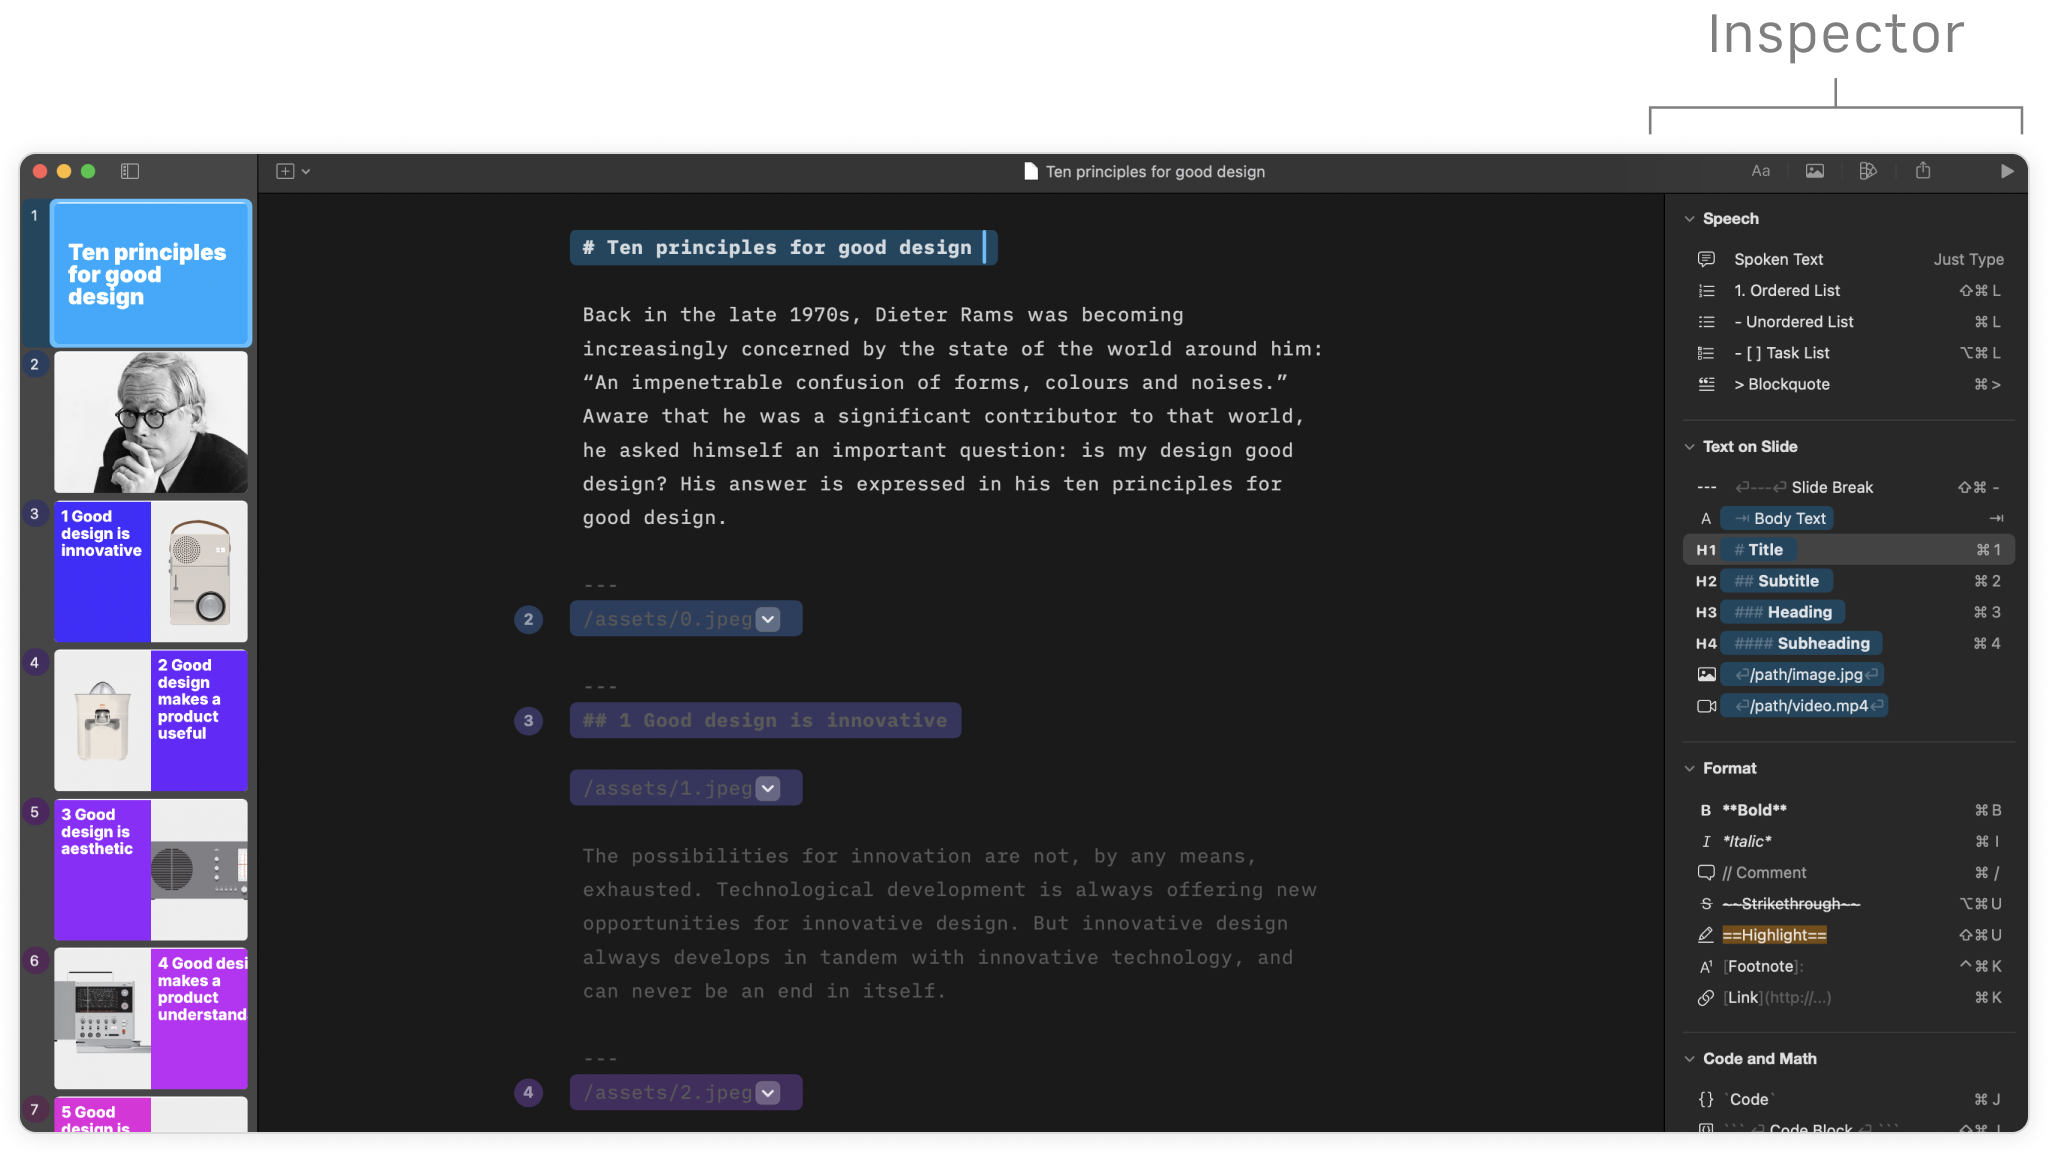Insert a Footnote
The image size is (2048, 1152).
[x=1849, y=966]
